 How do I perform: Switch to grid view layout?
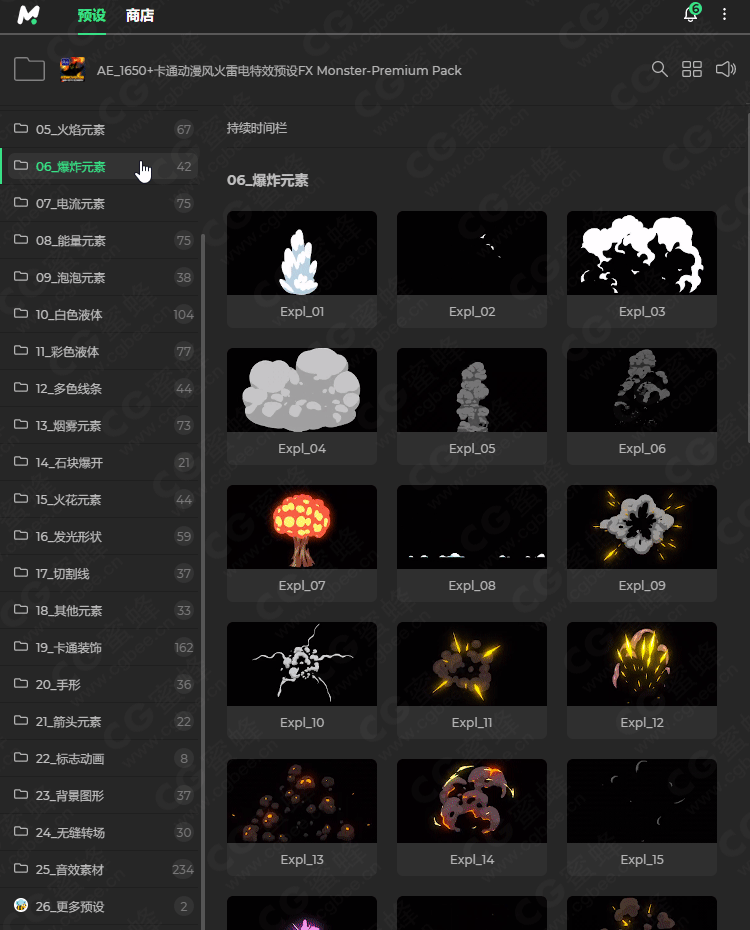coord(692,69)
